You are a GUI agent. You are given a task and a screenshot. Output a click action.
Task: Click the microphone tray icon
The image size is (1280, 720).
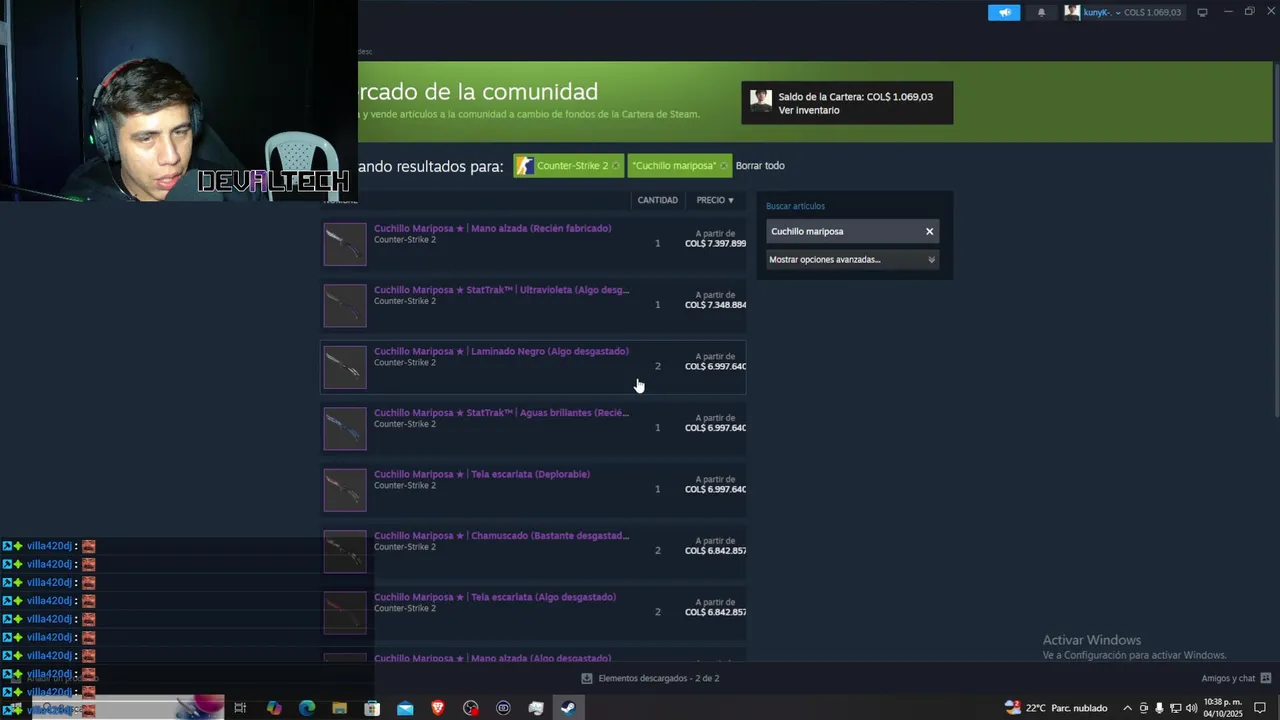1159,708
